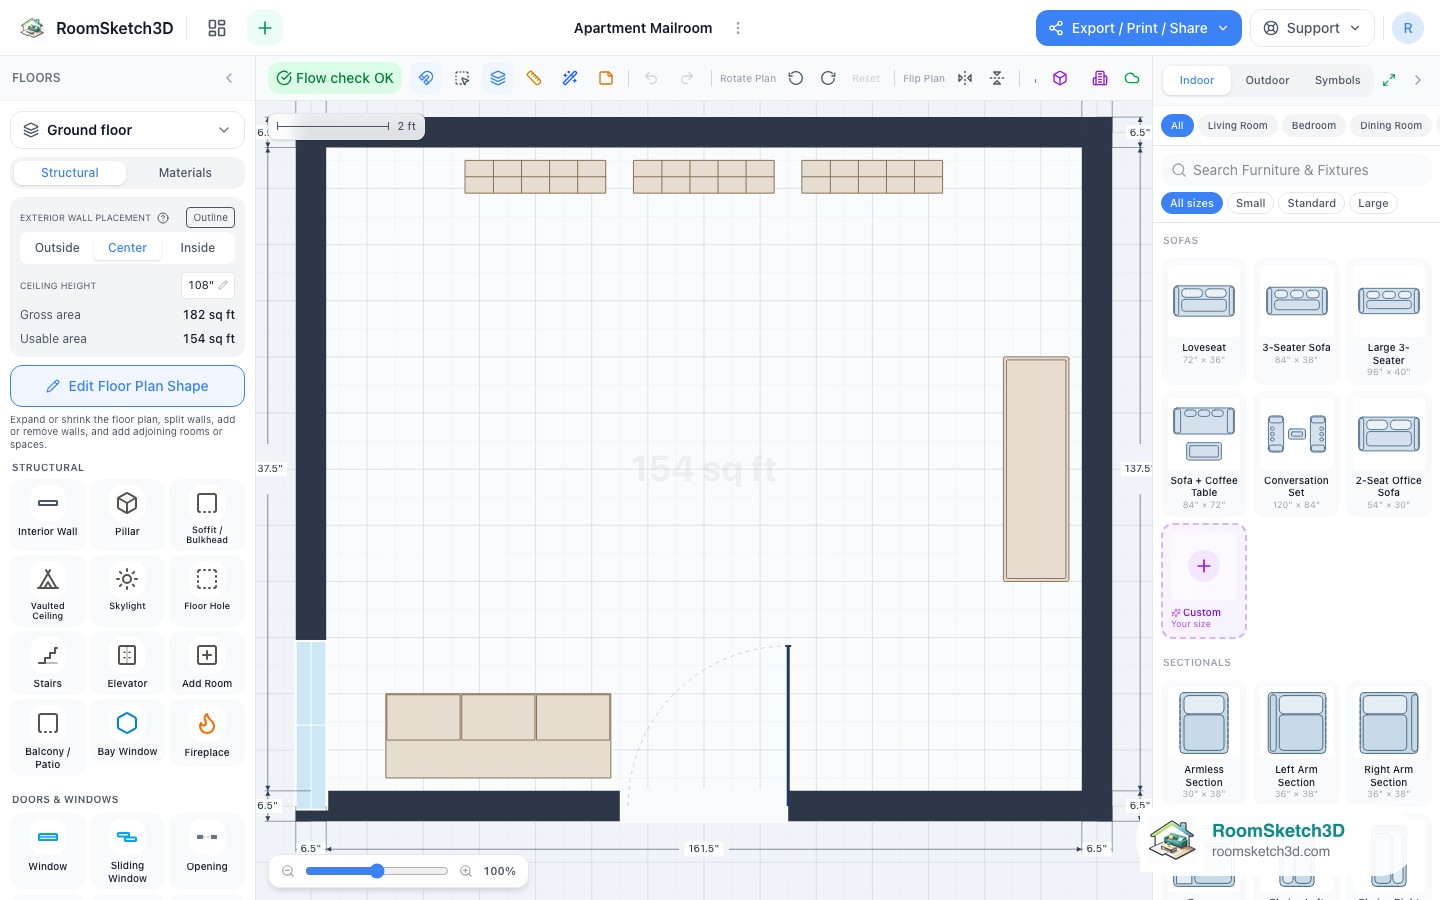Click the Flow check OK badge
The width and height of the screenshot is (1440, 900).
335,78
